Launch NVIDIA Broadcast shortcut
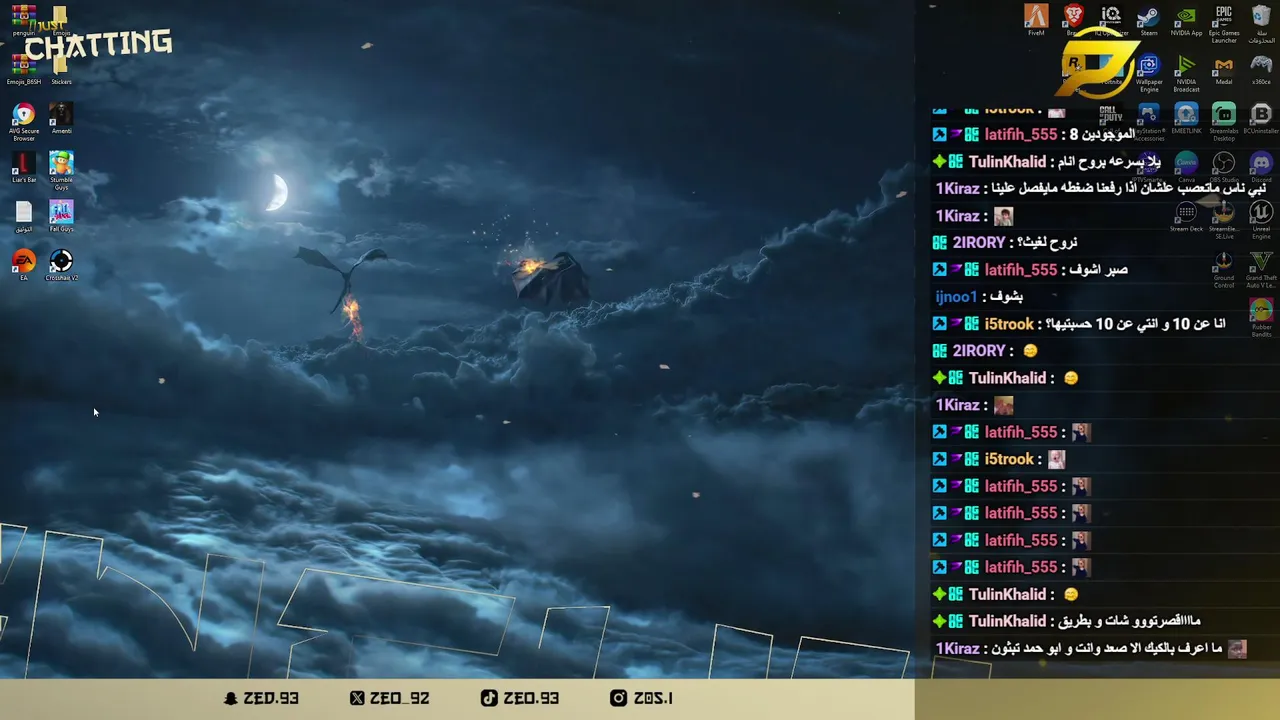The image size is (1280, 720). click(x=1186, y=72)
